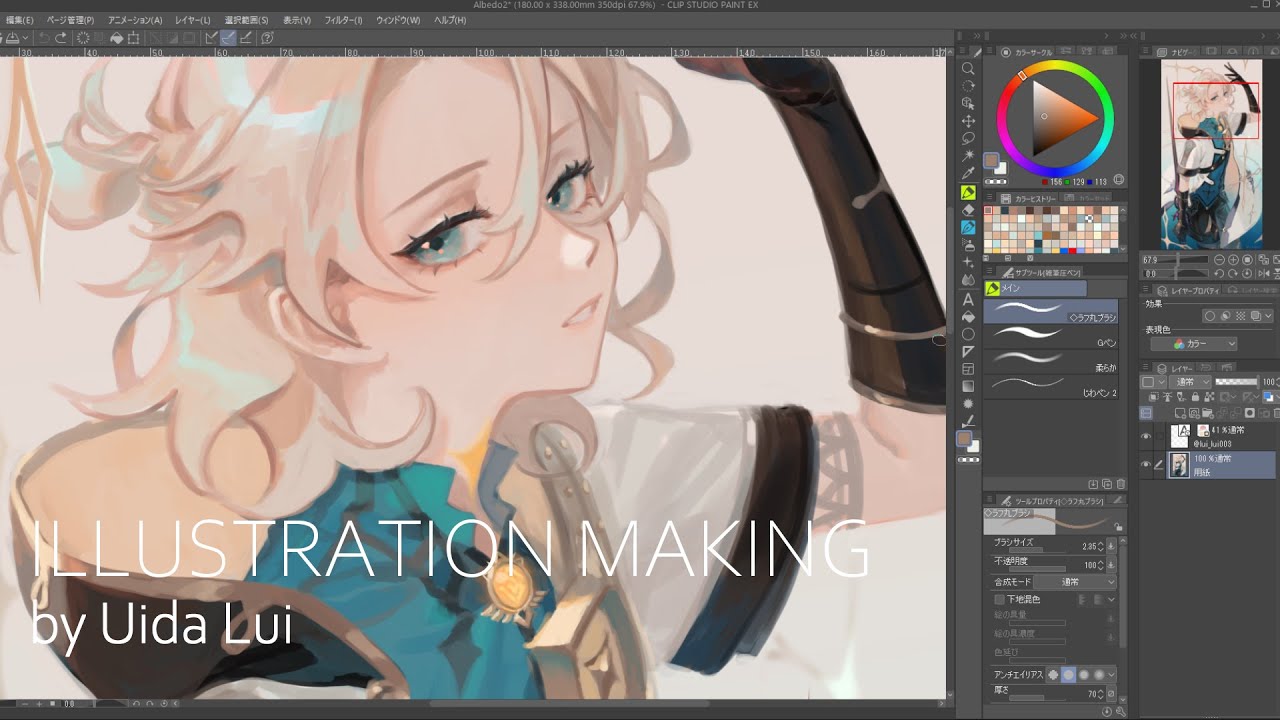This screenshot has height=720, width=1280.
Task: Flip canvas horizontally in Navigator
Action: click(x=1264, y=273)
